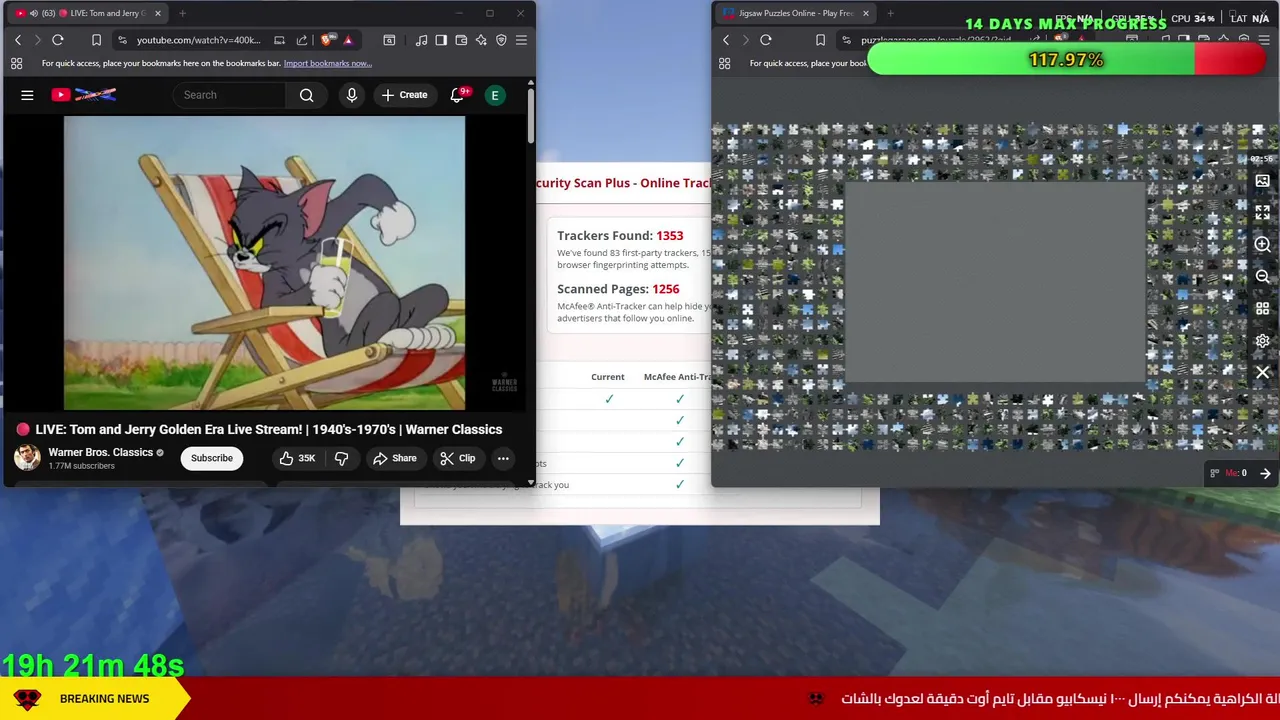Open the account avatar E menu

494,95
